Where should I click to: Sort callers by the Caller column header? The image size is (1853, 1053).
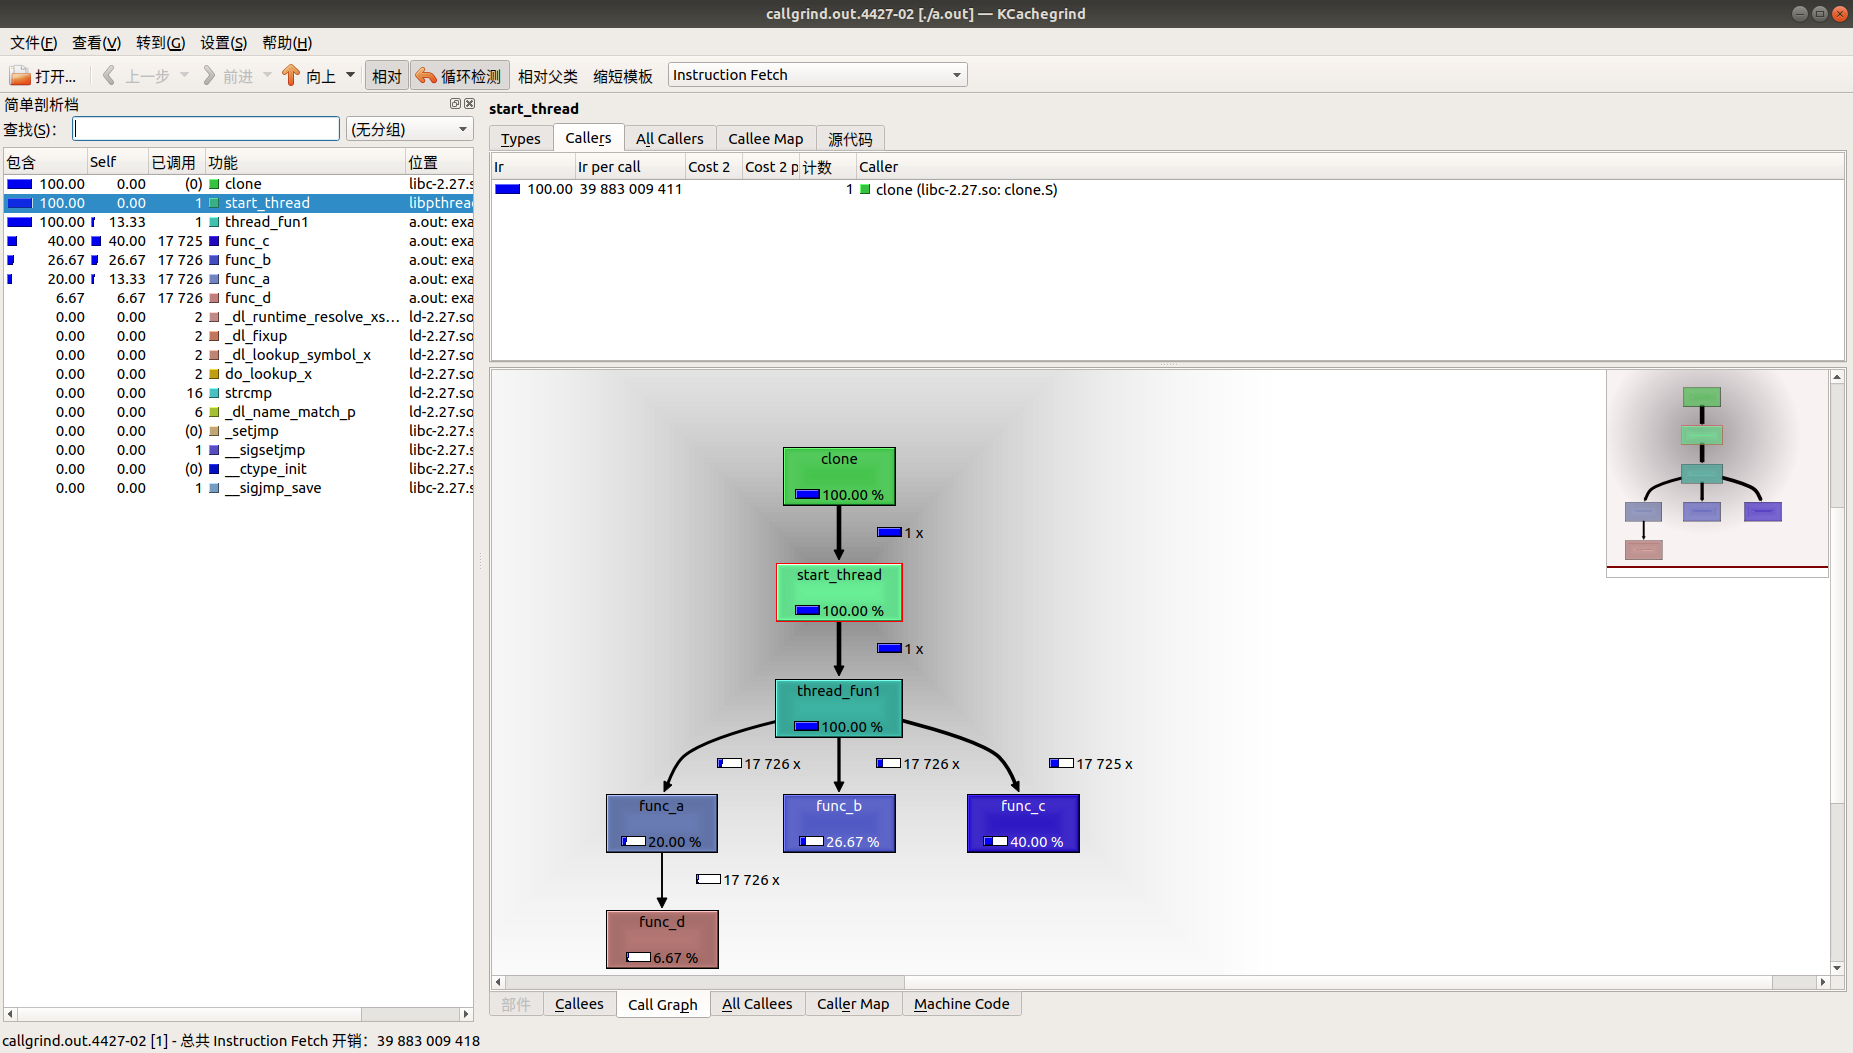[1349, 167]
